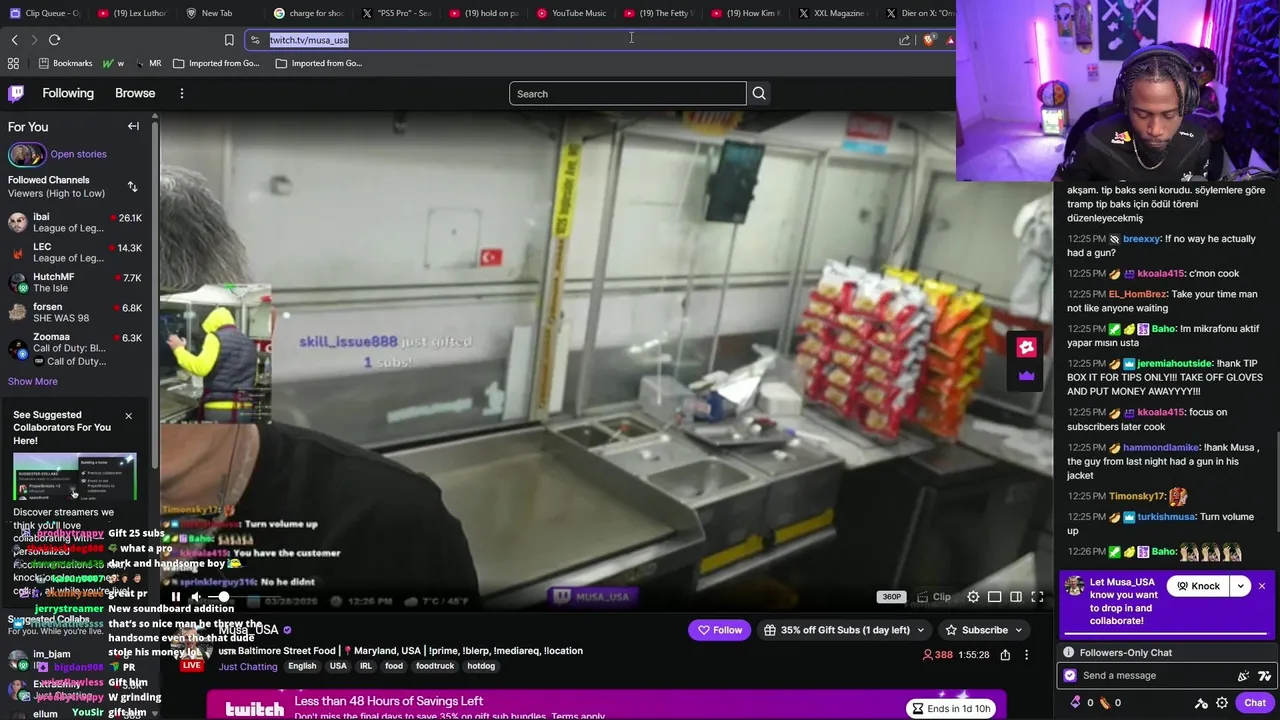This screenshot has height=720, width=1280.
Task: Share the Musa_USA stream
Action: click(1005, 655)
